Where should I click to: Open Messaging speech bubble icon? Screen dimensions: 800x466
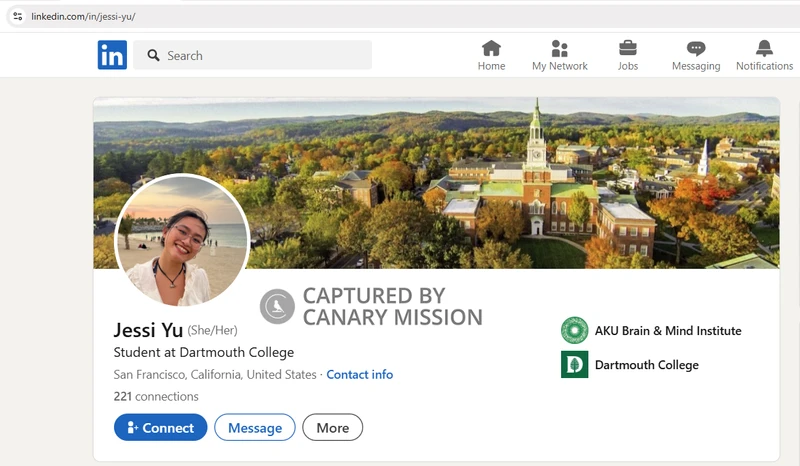pyautogui.click(x=696, y=48)
